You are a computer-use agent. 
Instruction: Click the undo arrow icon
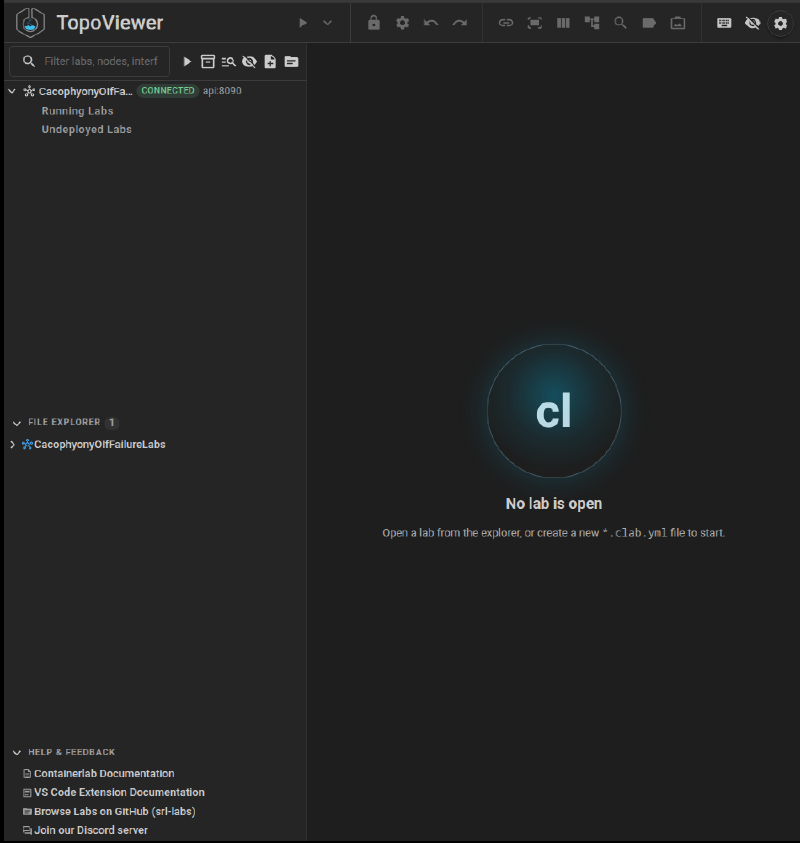pyautogui.click(x=431, y=23)
